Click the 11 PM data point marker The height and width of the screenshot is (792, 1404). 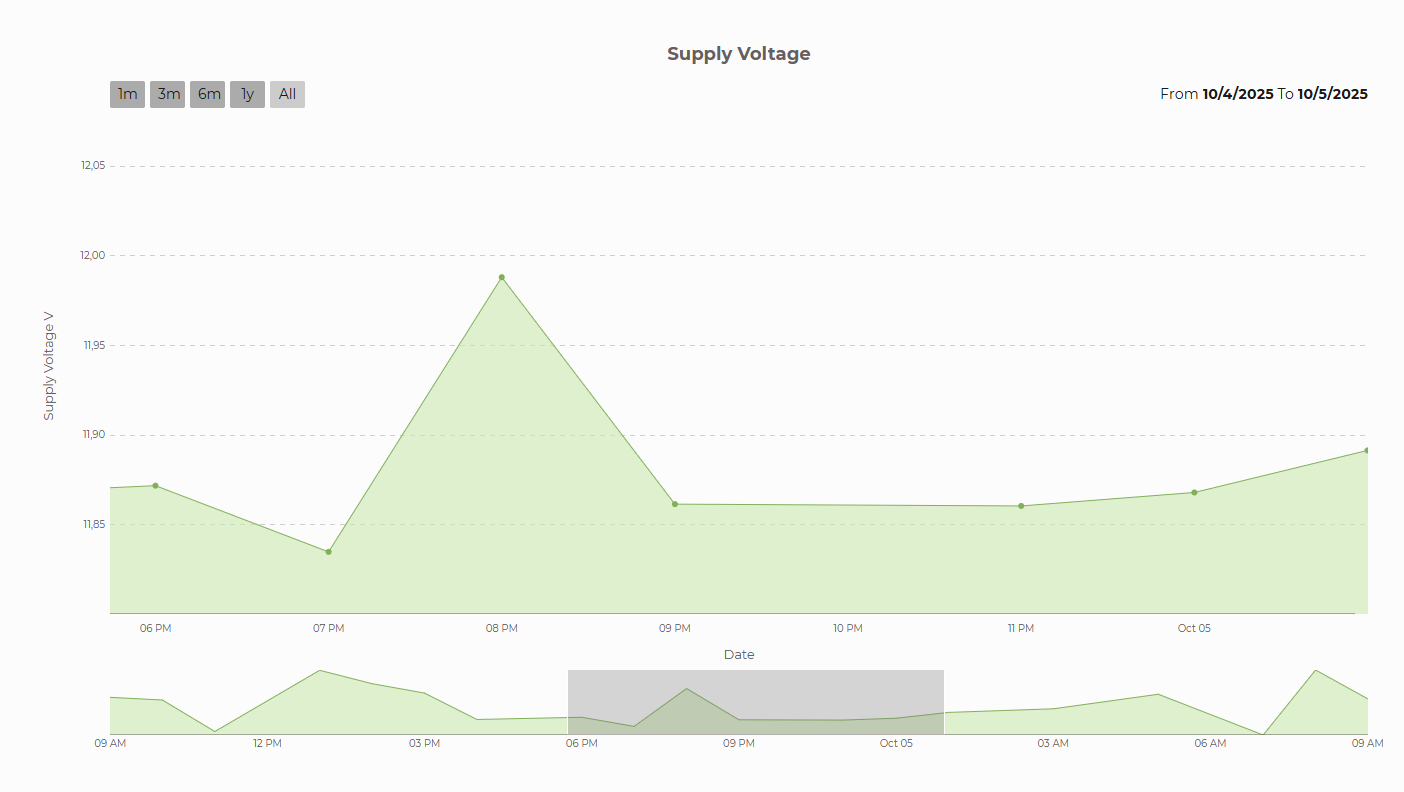click(1021, 506)
